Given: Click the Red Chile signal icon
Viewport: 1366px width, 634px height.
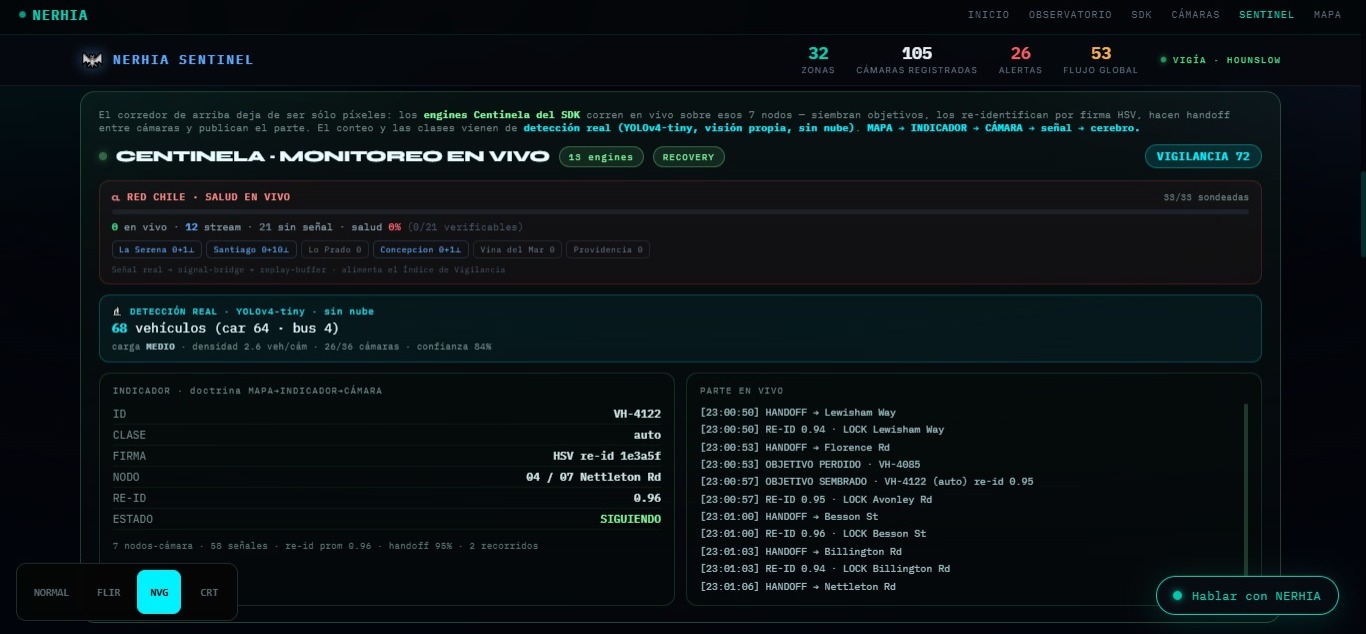Looking at the screenshot, I should [x=116, y=197].
